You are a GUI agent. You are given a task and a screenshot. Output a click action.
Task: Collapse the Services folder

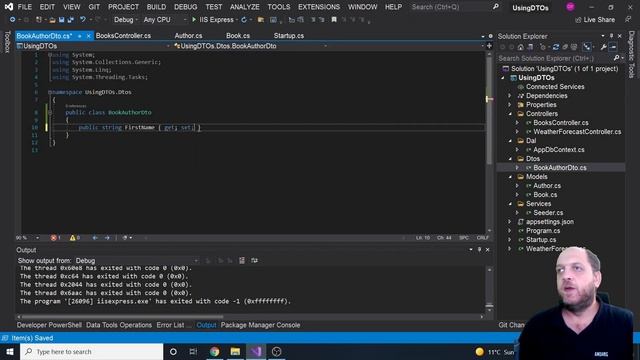510,204
